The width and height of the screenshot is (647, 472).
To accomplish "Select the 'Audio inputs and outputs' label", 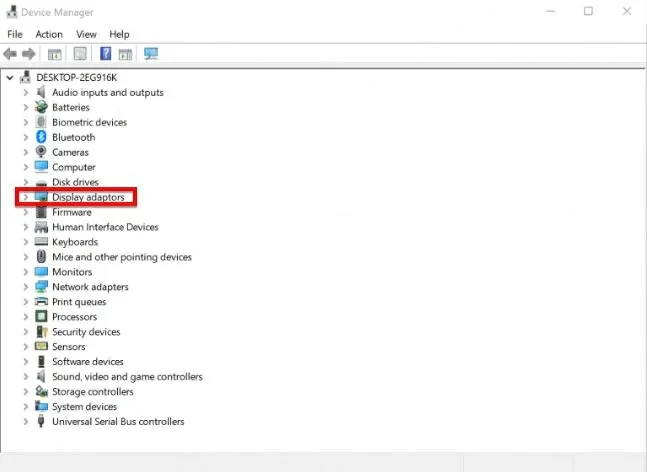I will [x=108, y=92].
